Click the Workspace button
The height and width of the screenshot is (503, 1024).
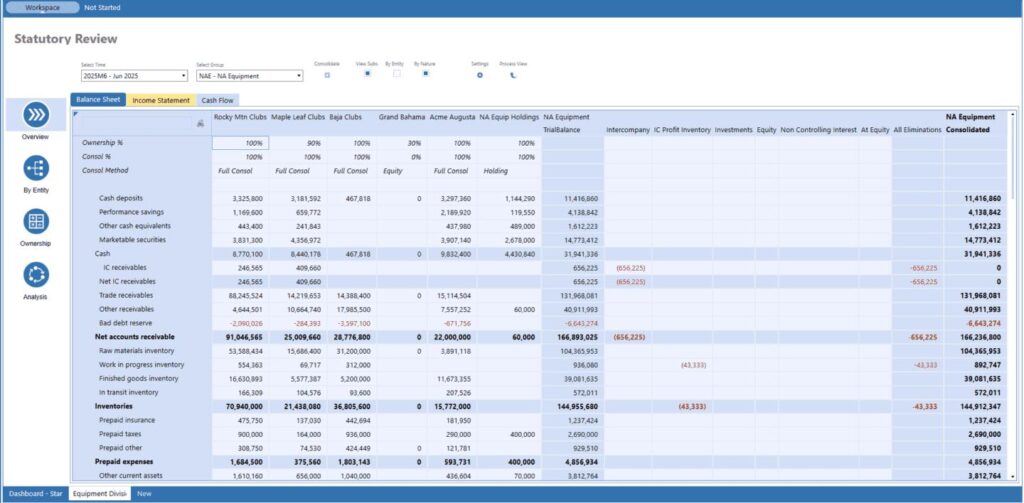tap(42, 7)
